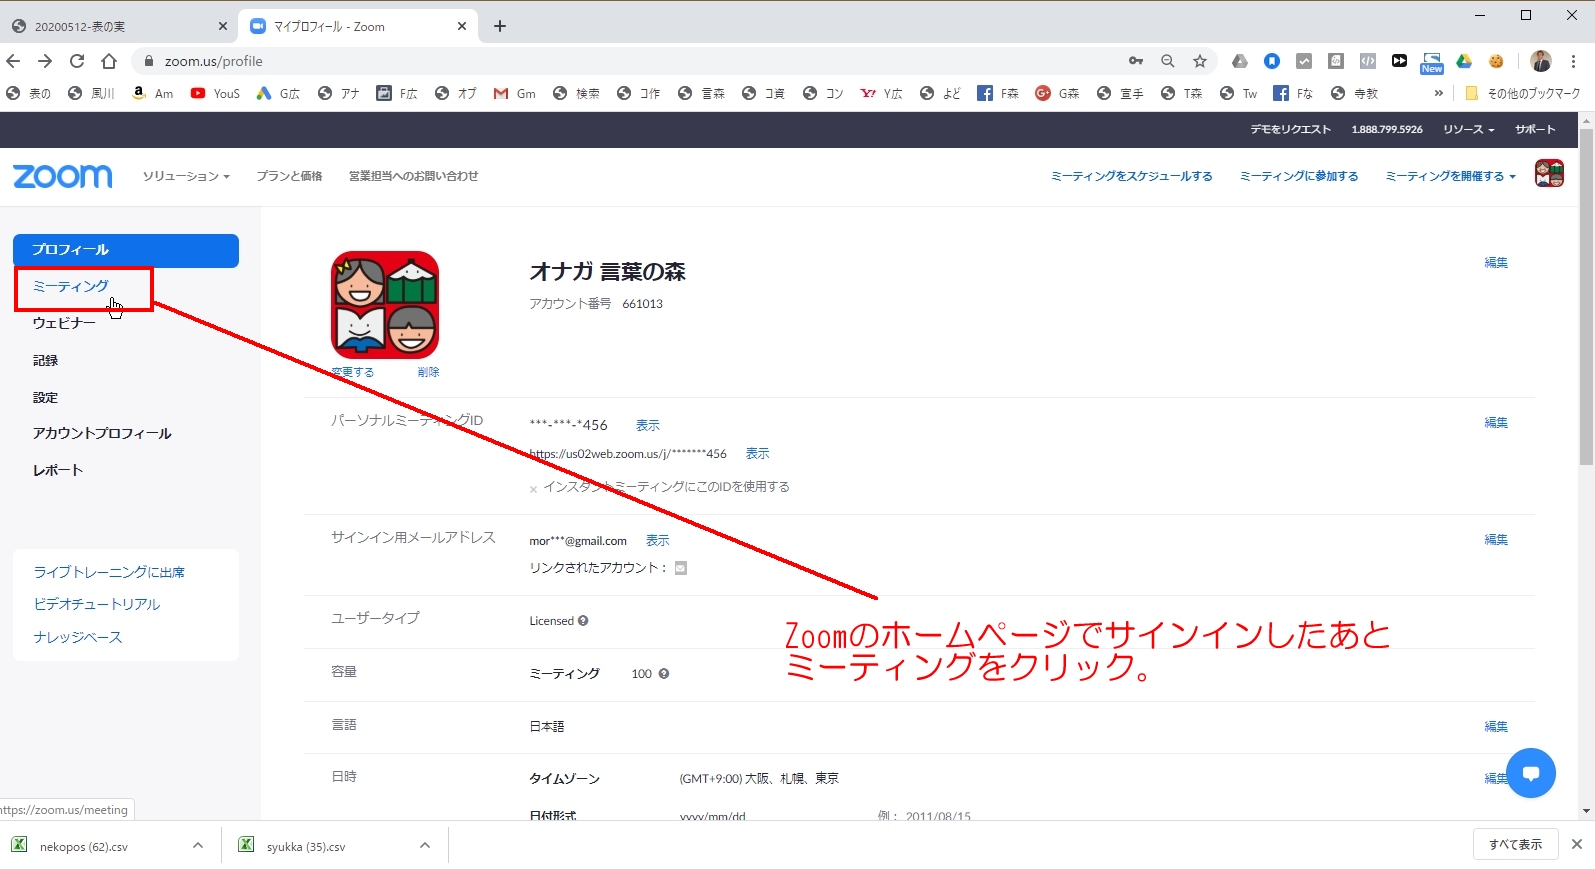
Task: Click the cookie extension icon
Action: (1496, 61)
